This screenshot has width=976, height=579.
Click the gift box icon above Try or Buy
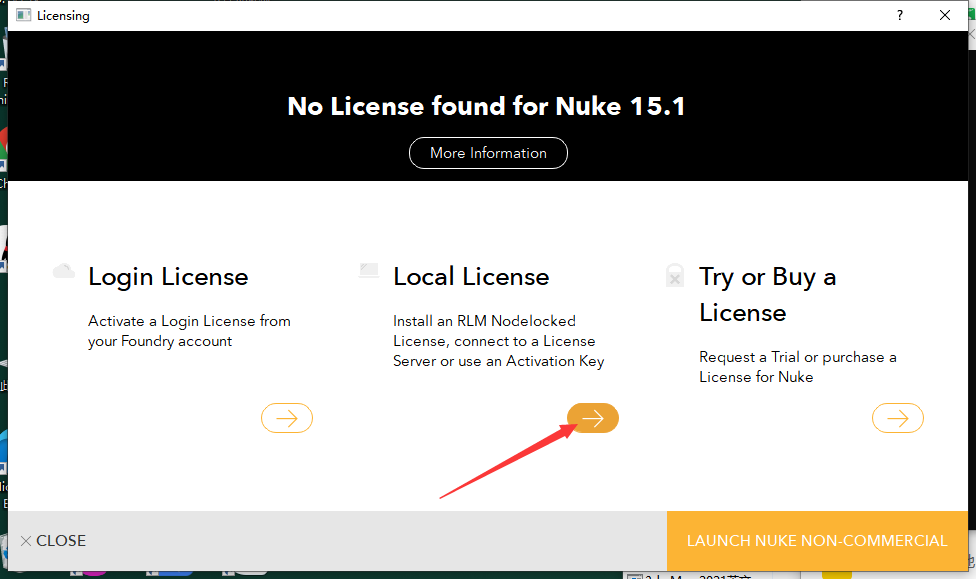tap(675, 277)
